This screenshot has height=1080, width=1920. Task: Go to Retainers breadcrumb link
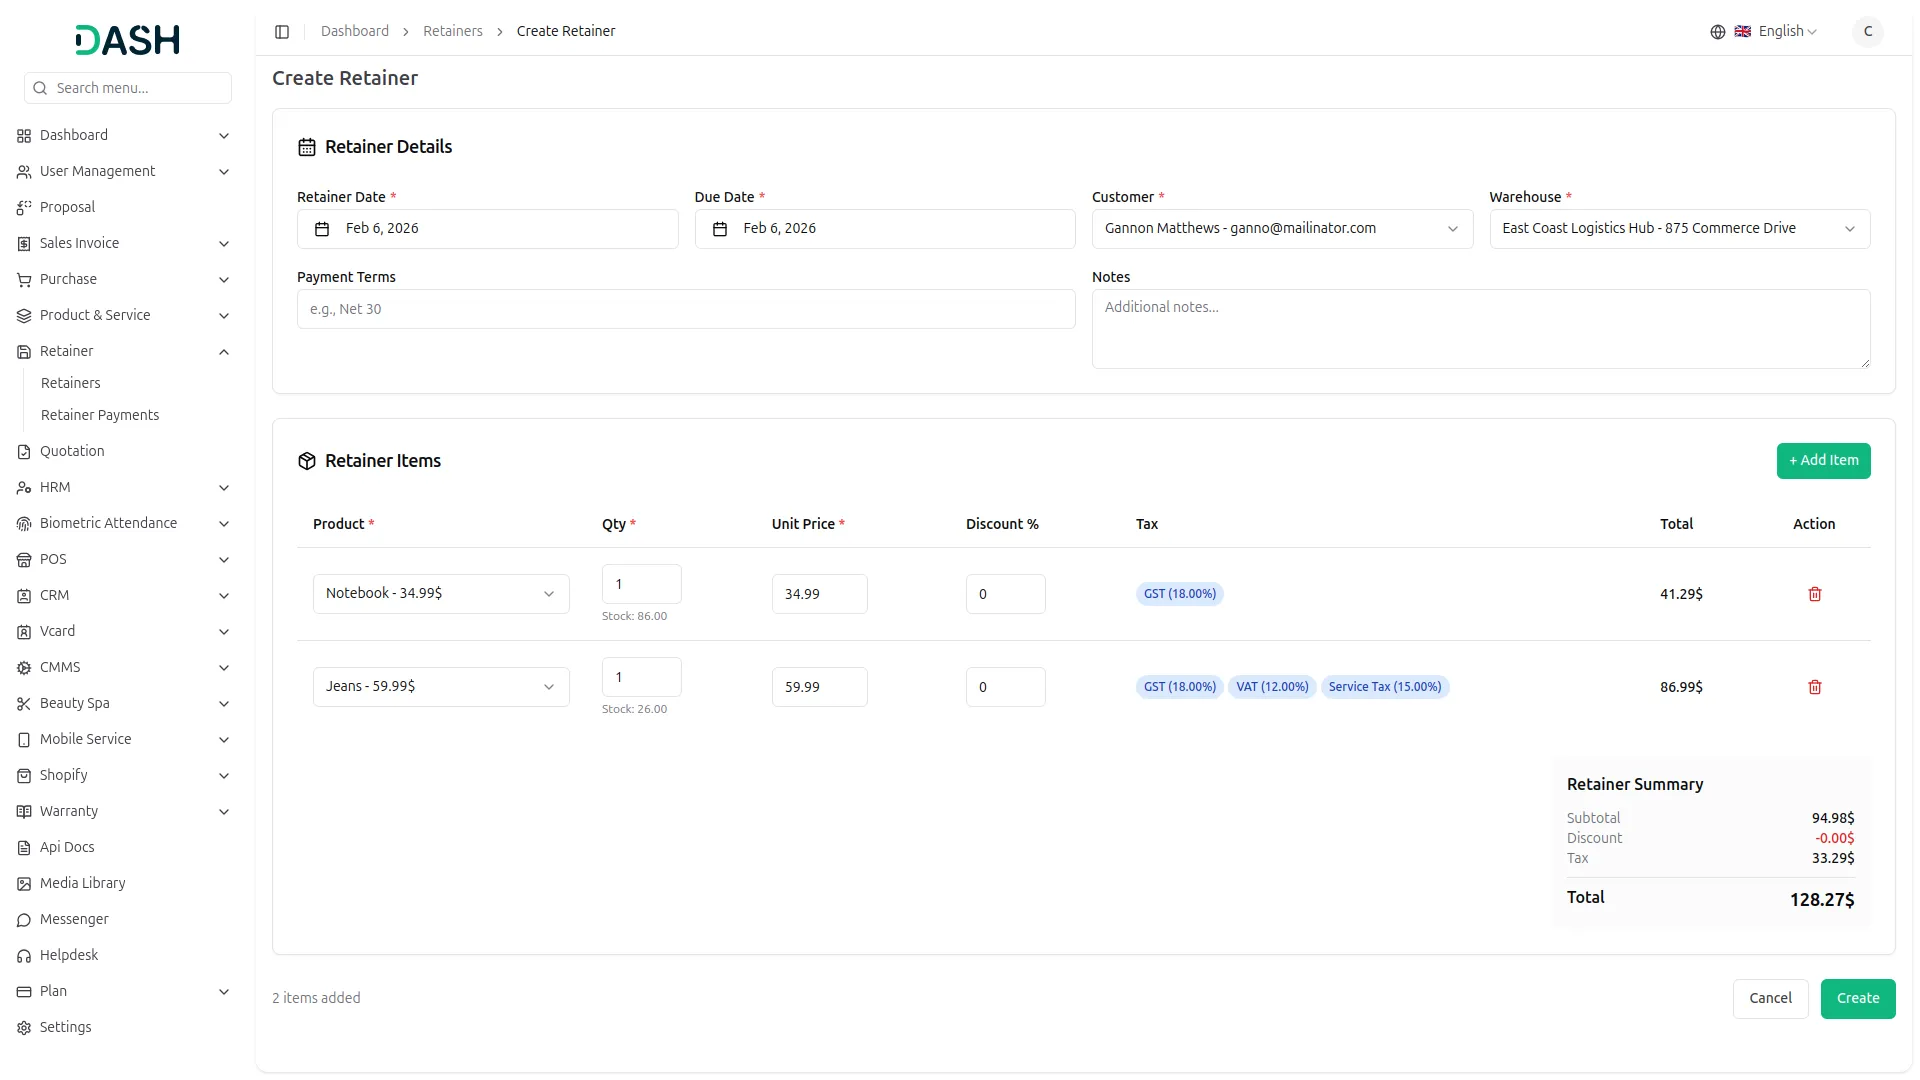coord(452,32)
